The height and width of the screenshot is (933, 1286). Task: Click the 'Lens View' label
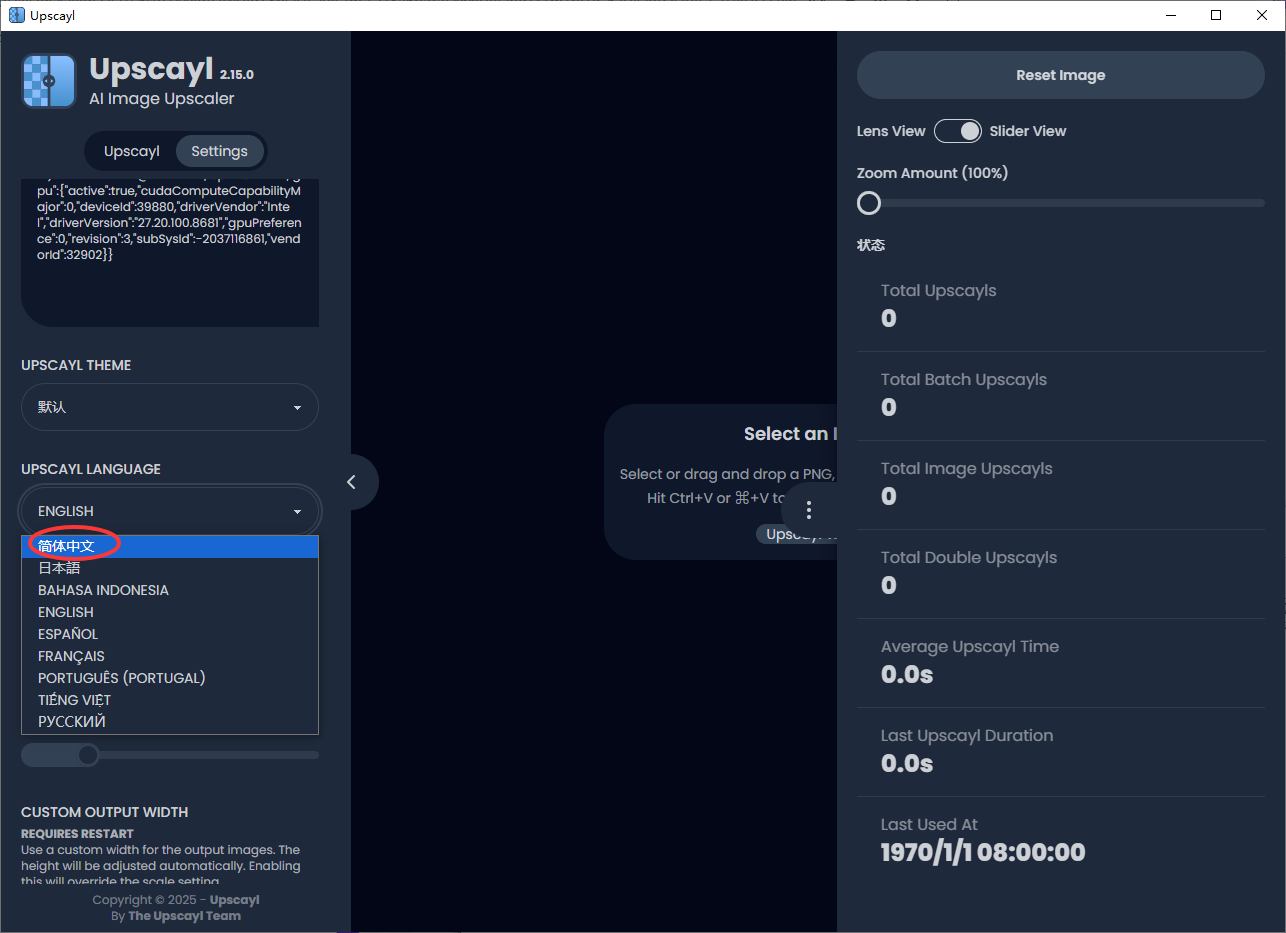[891, 131]
